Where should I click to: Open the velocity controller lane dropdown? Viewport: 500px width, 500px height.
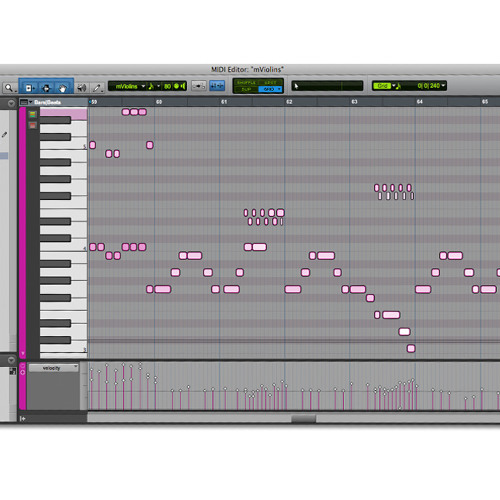click(x=53, y=368)
